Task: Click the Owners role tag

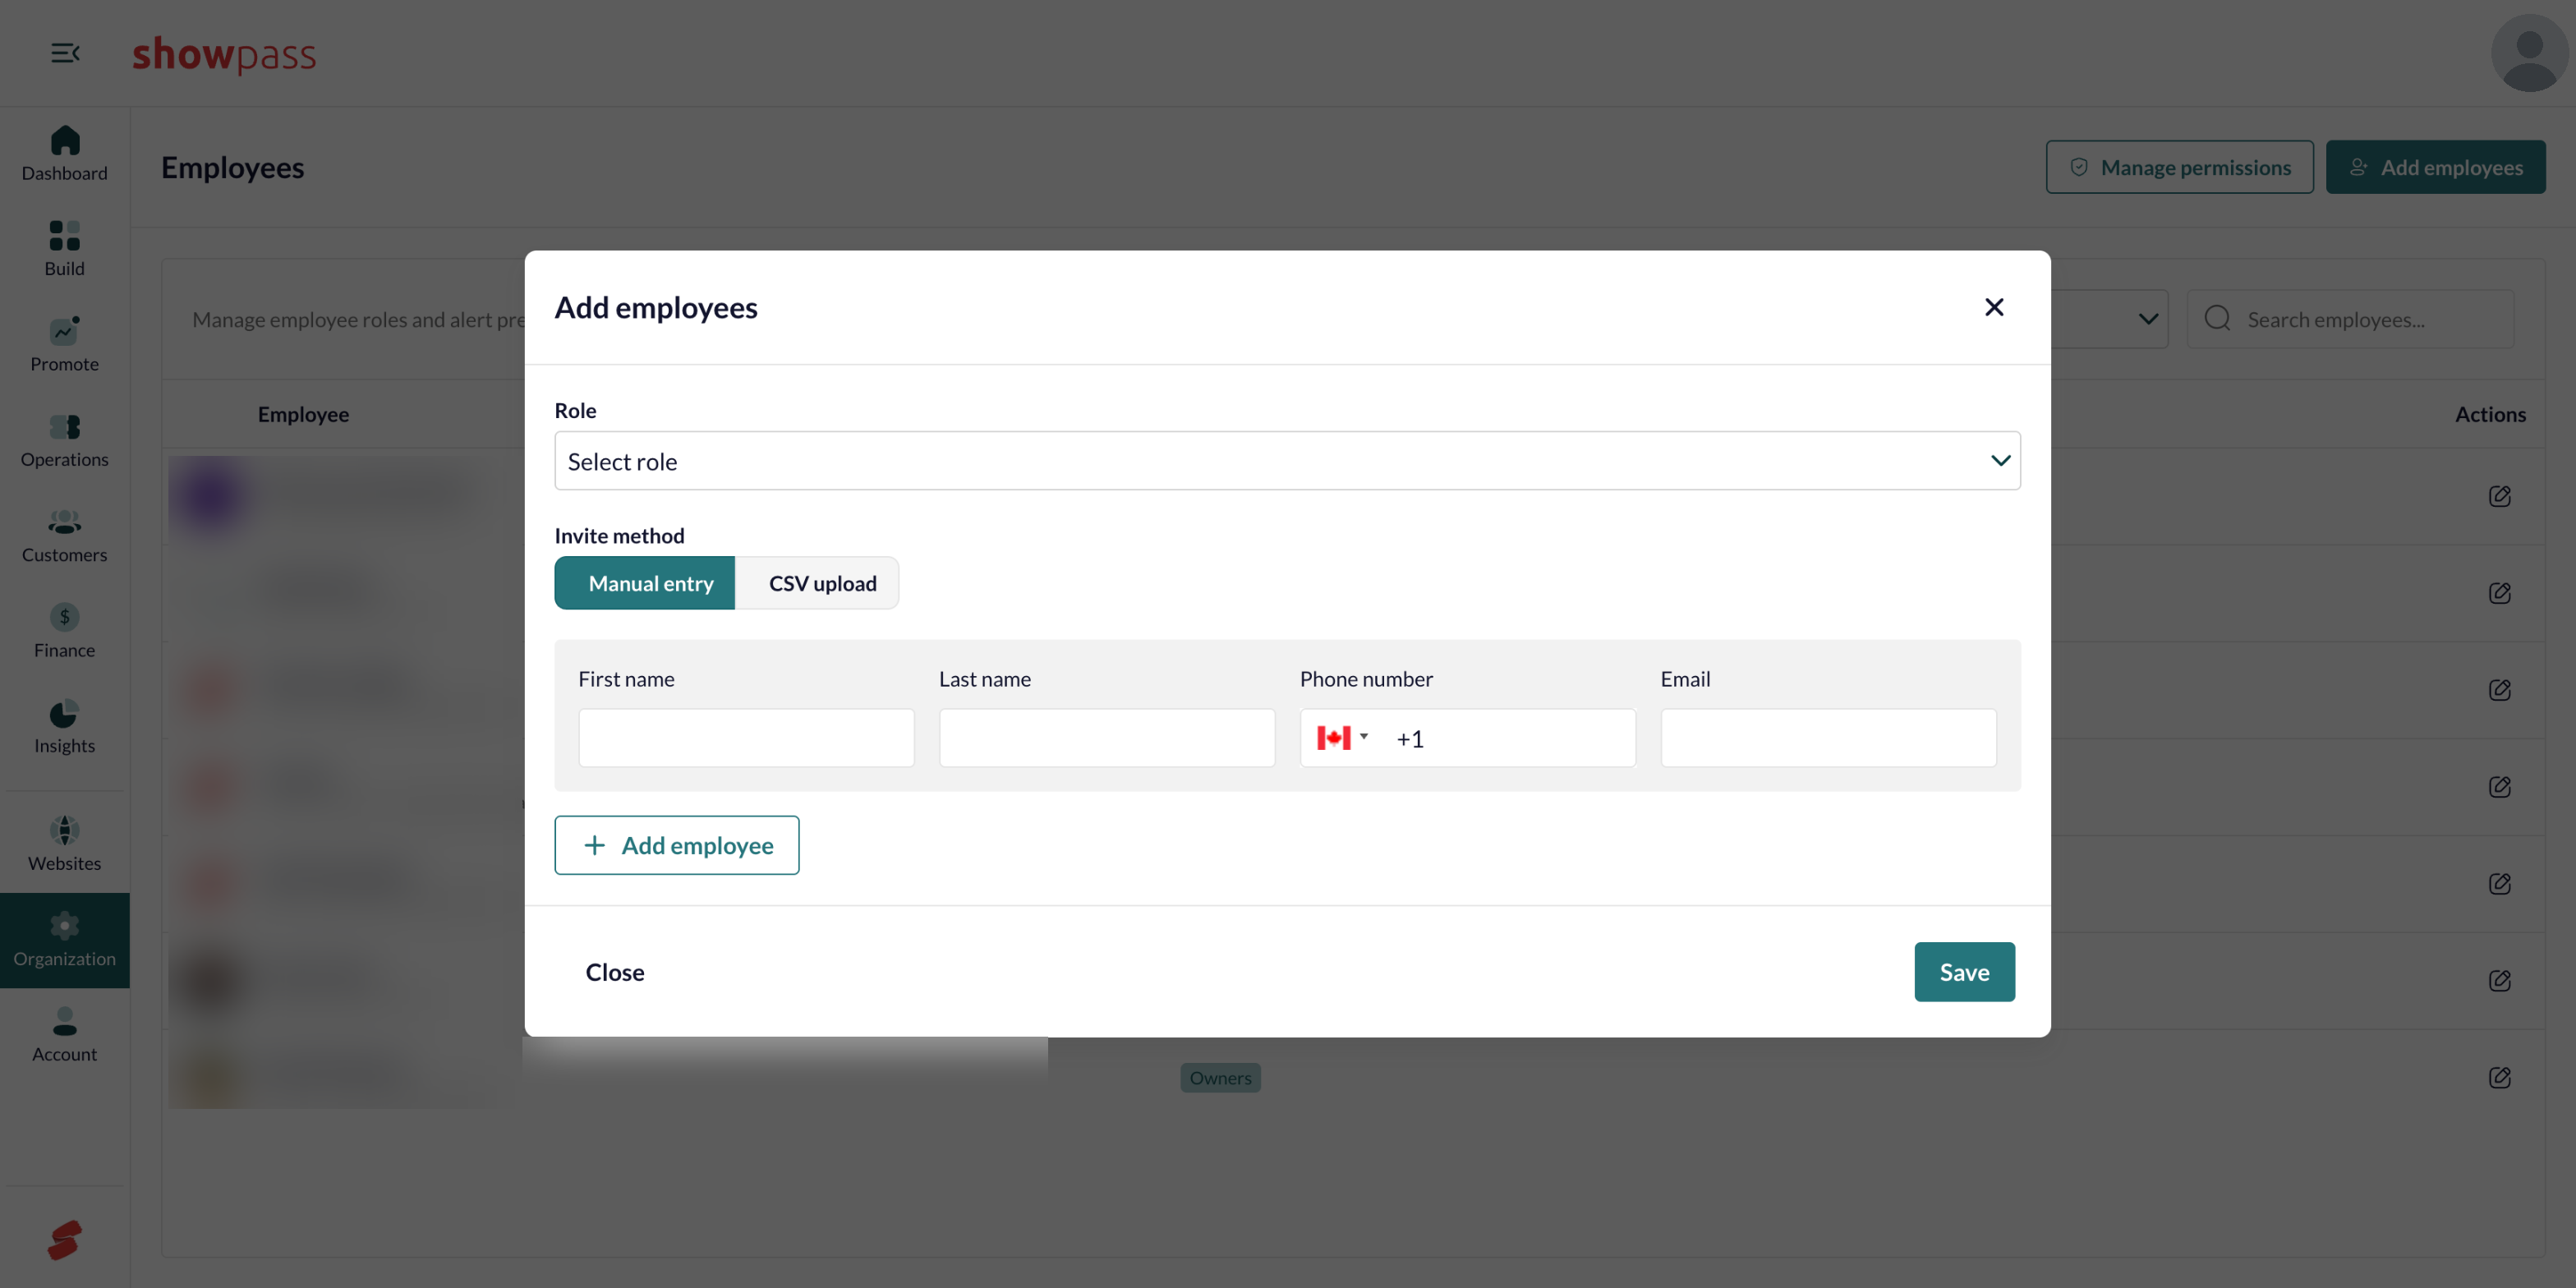Action: pyautogui.click(x=1220, y=1078)
